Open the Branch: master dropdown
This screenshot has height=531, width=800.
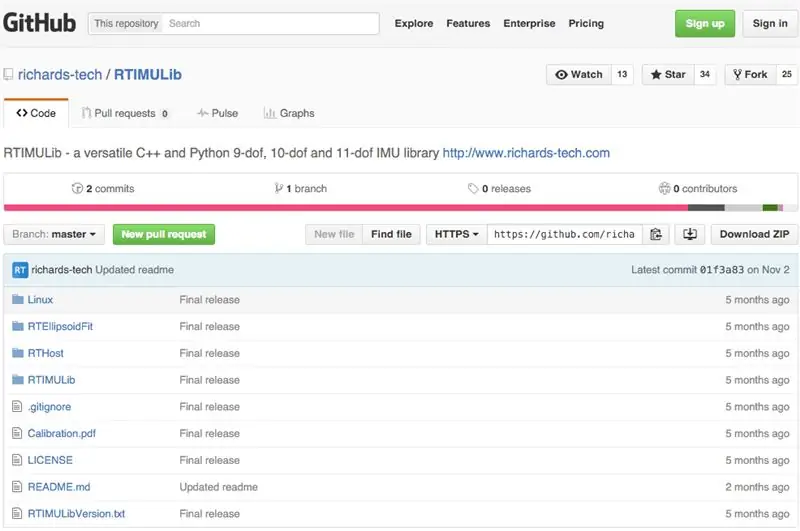pyautogui.click(x=54, y=234)
